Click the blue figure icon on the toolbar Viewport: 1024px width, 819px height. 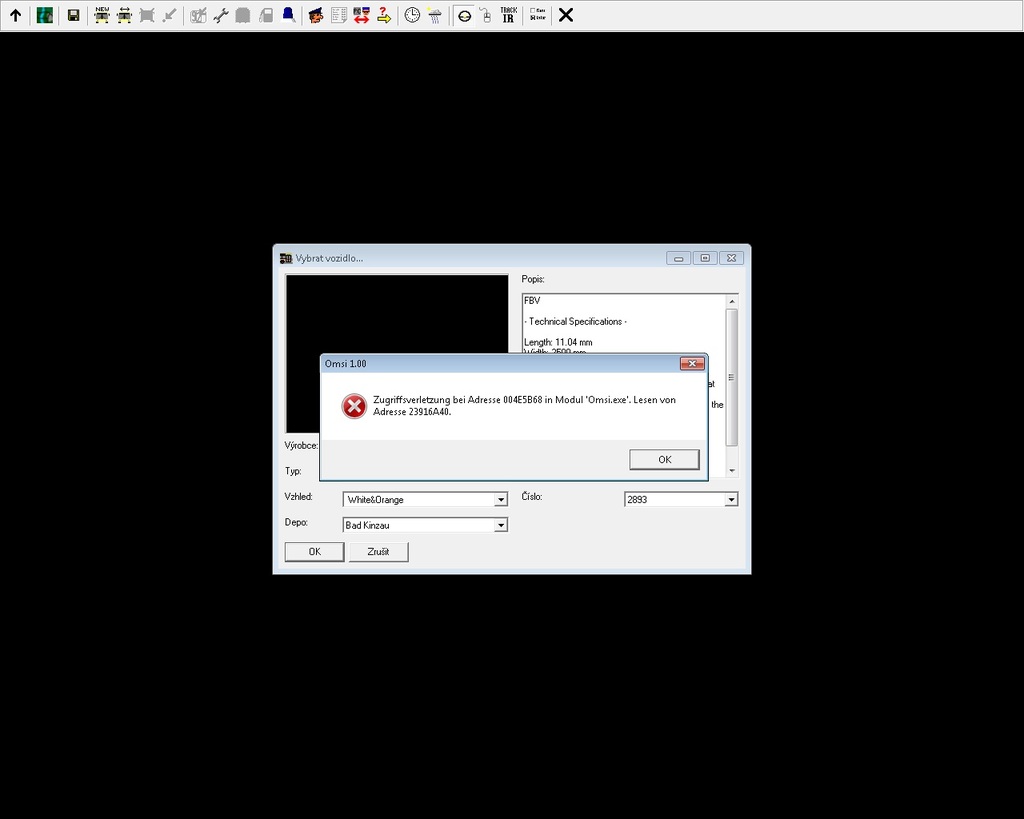pos(288,15)
